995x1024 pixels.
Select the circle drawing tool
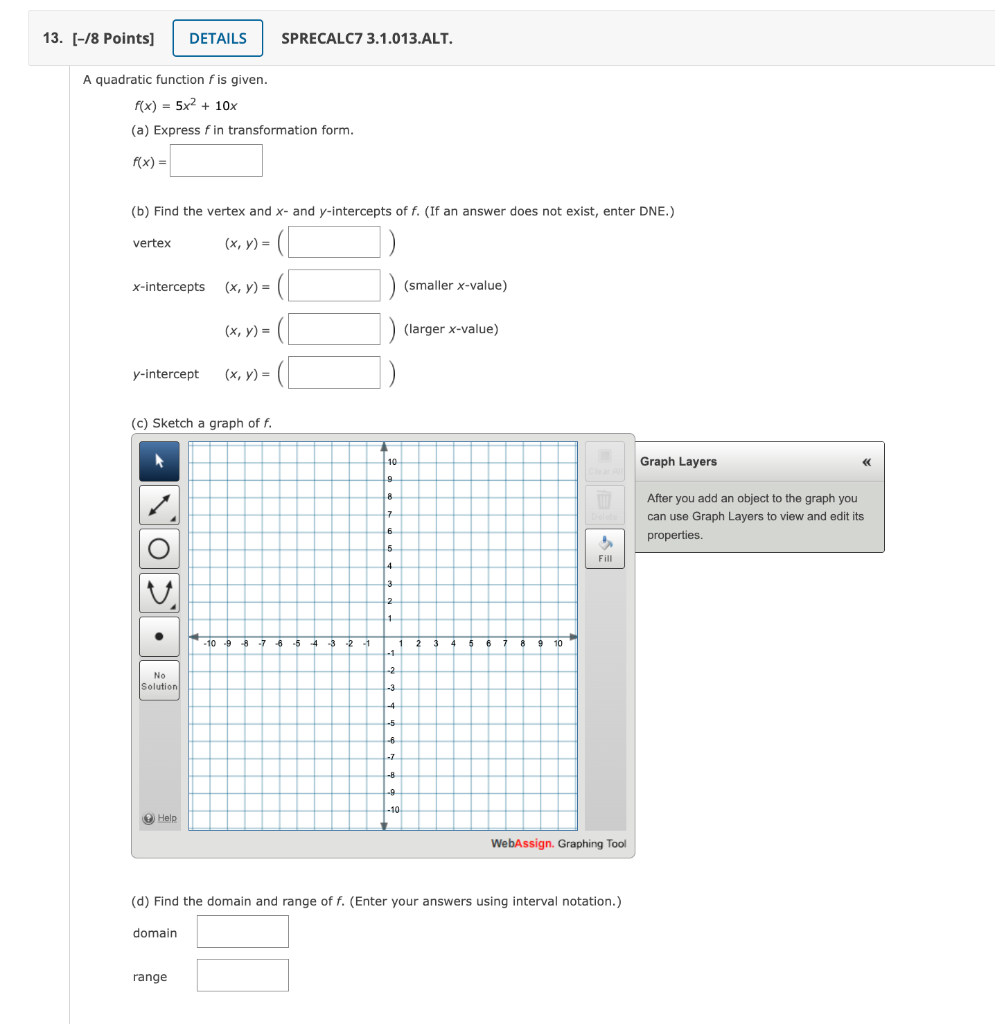[159, 548]
